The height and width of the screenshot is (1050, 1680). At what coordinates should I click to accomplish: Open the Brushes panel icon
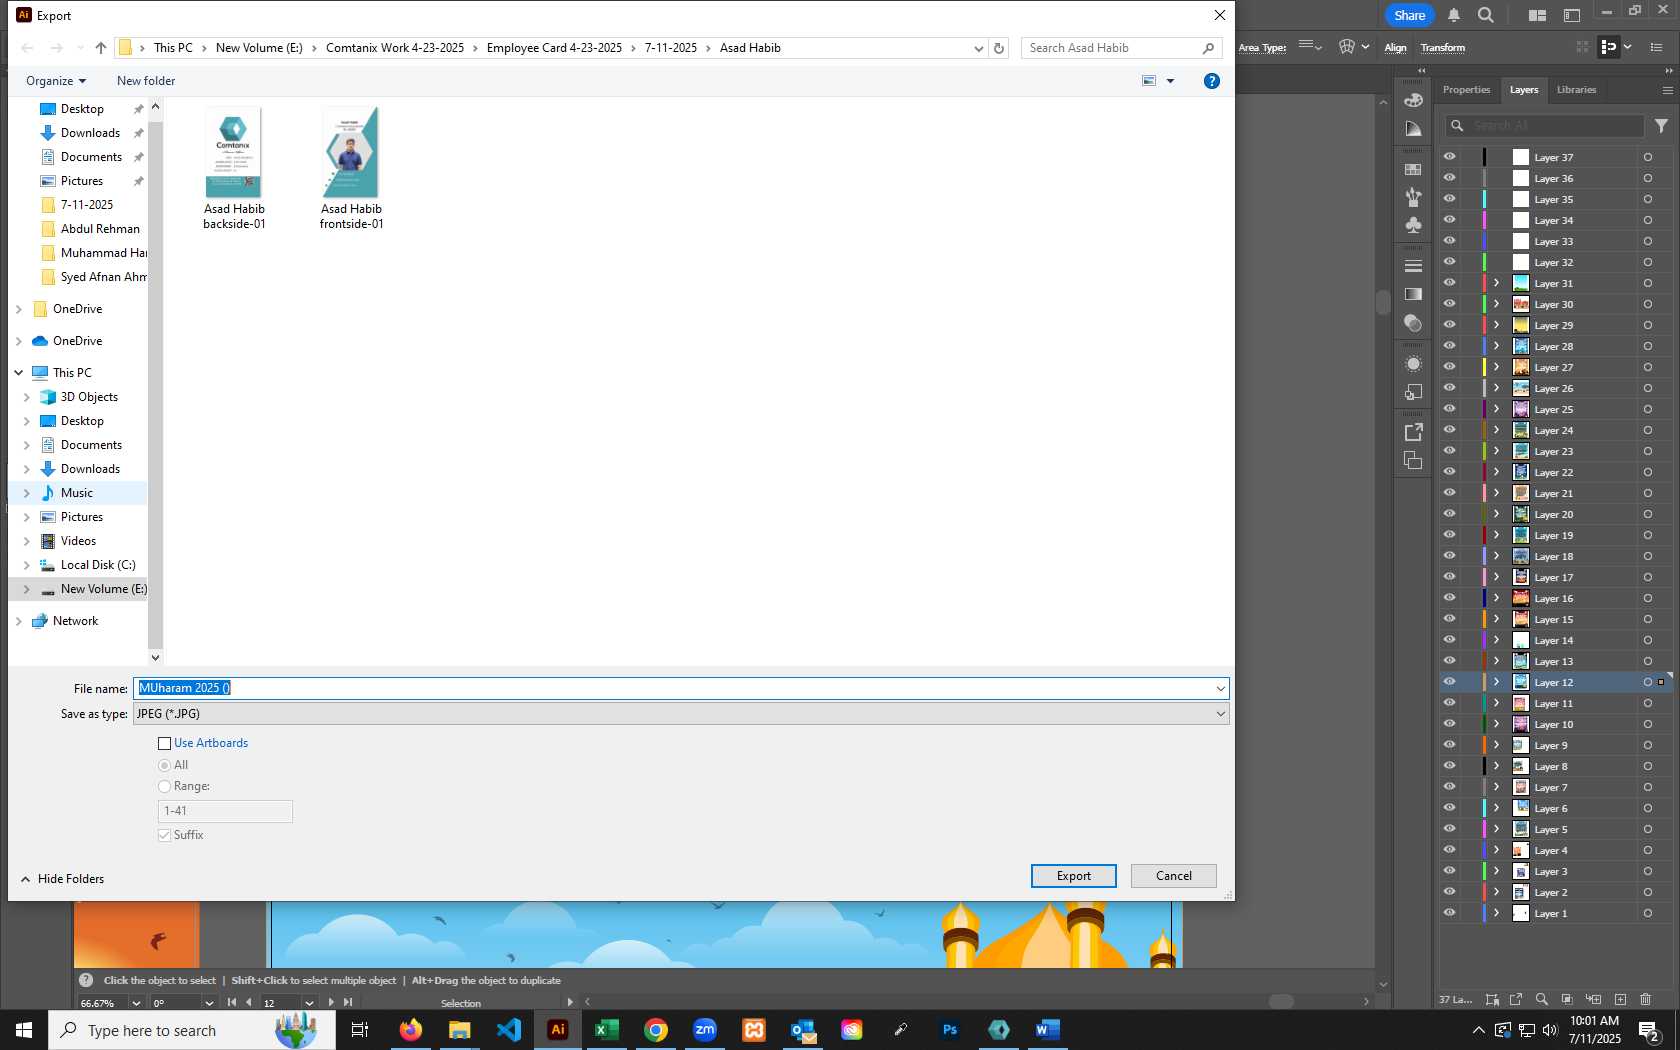(x=1413, y=197)
